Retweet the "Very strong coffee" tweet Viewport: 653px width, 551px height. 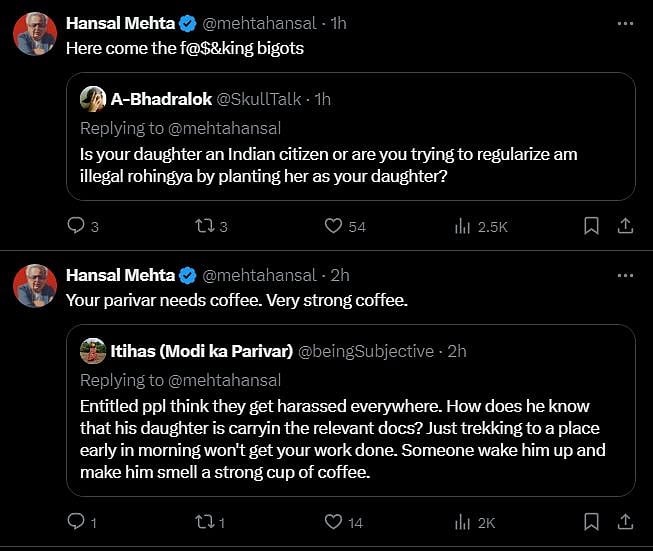click(204, 521)
